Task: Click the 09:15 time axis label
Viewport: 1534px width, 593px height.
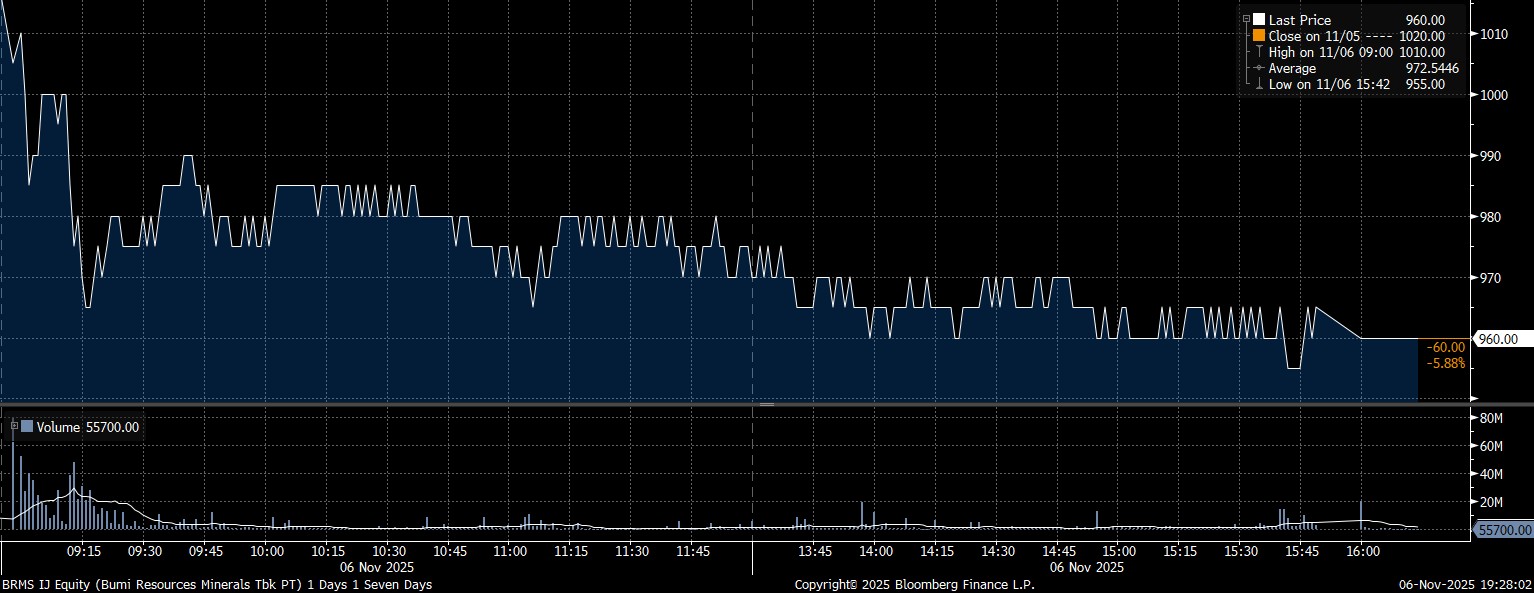Action: (84, 551)
